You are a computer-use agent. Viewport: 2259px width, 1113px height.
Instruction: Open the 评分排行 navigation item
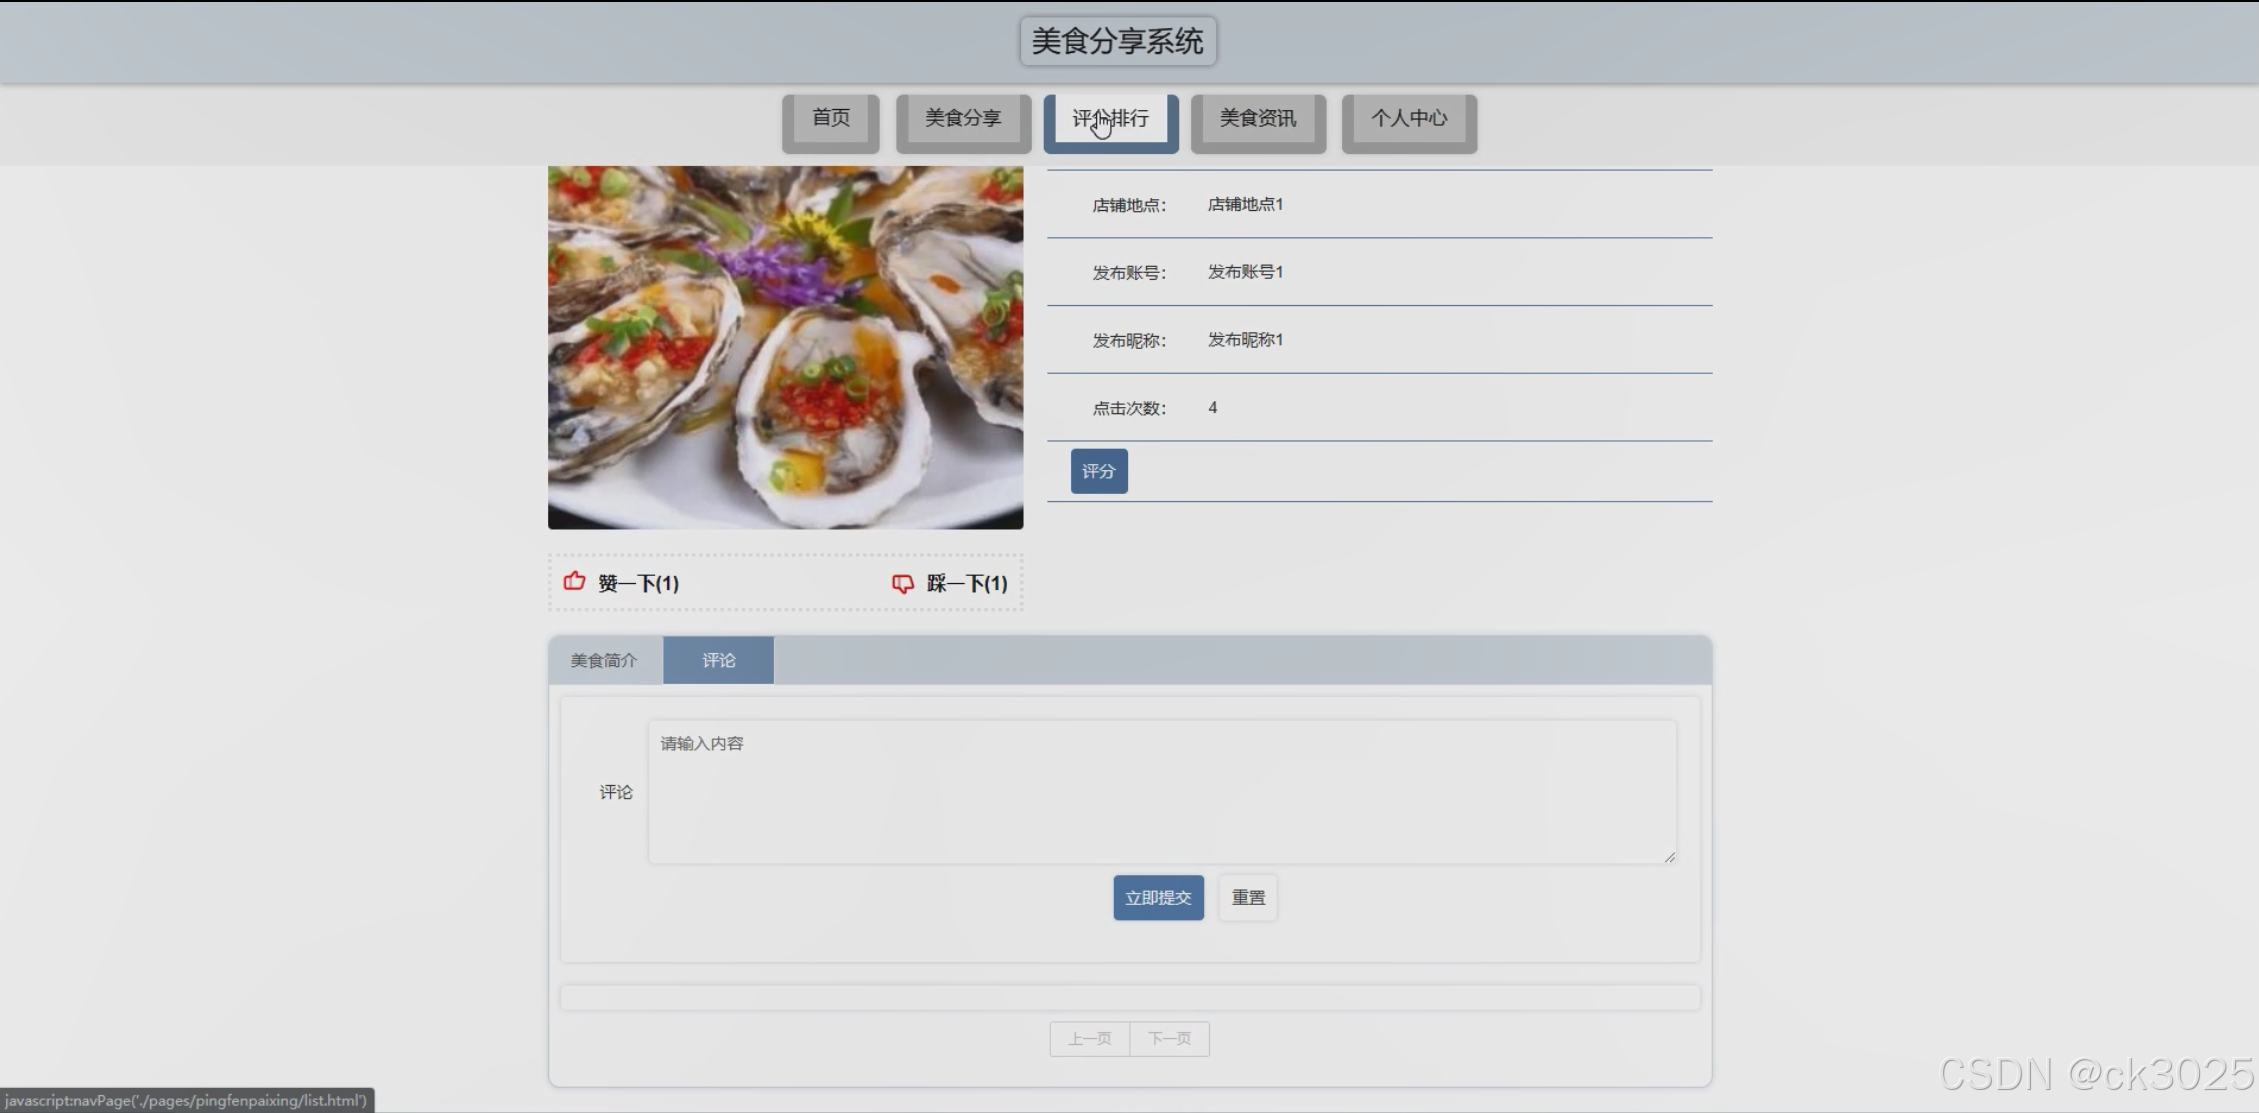1110,119
